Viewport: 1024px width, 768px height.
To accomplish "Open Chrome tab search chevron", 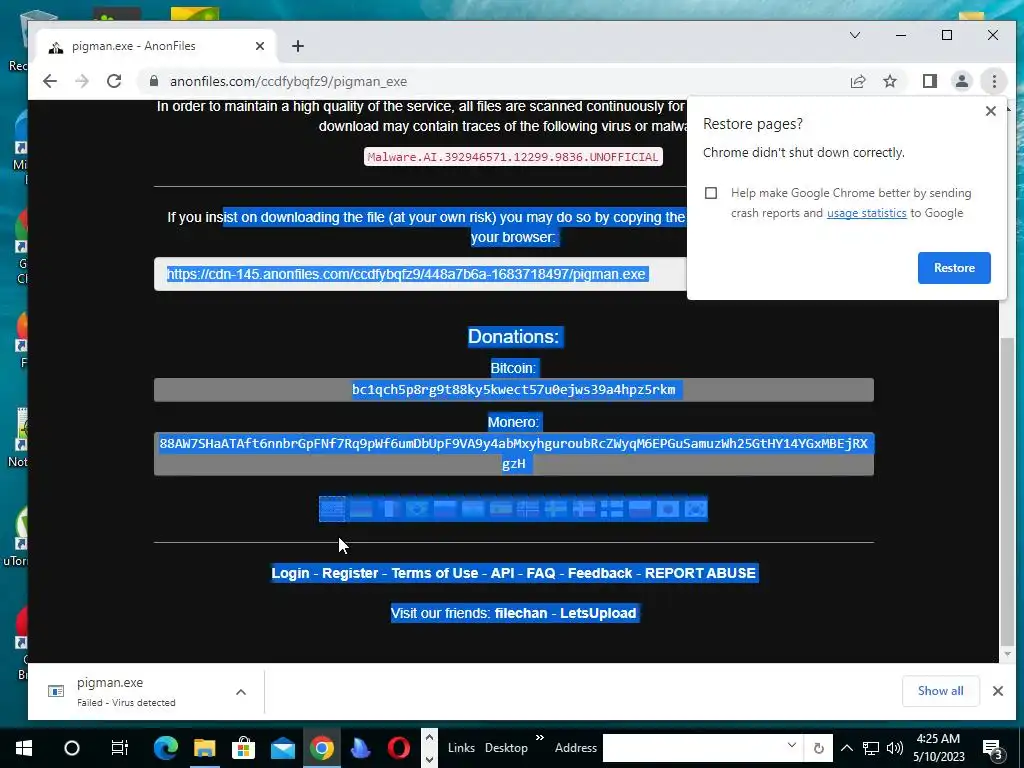I will coord(854,35).
